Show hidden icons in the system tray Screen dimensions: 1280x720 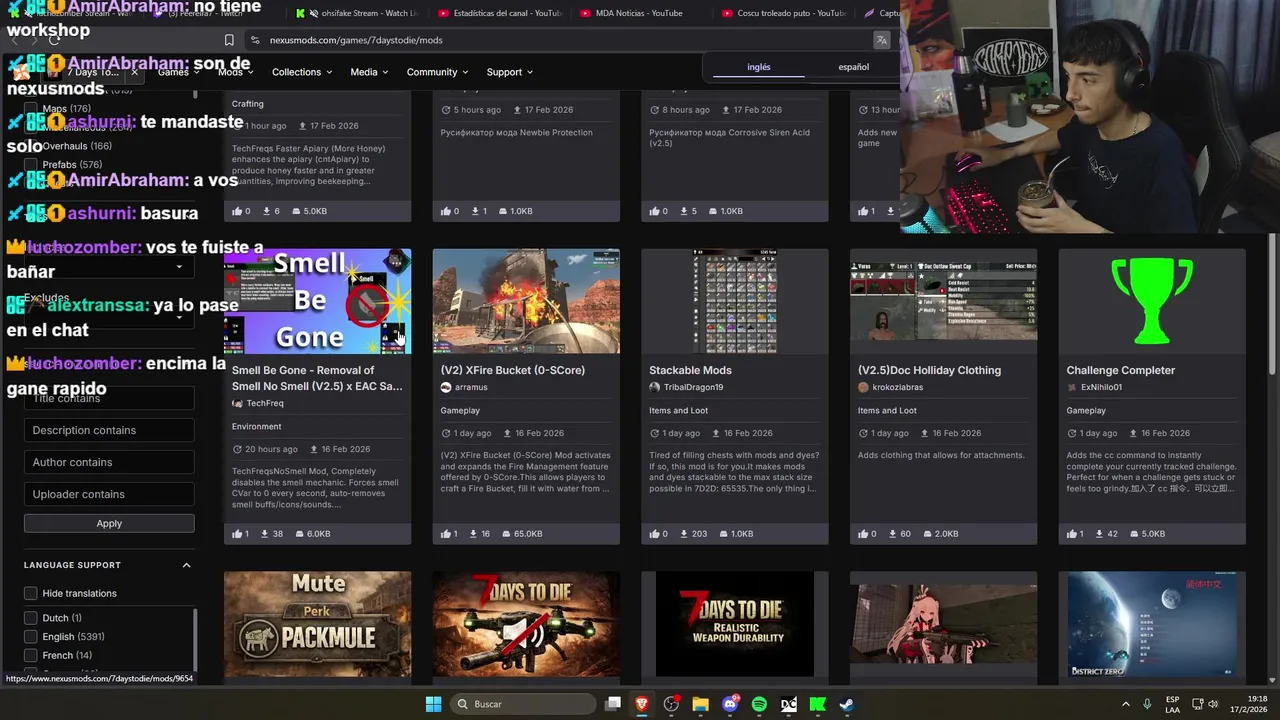click(x=1125, y=704)
